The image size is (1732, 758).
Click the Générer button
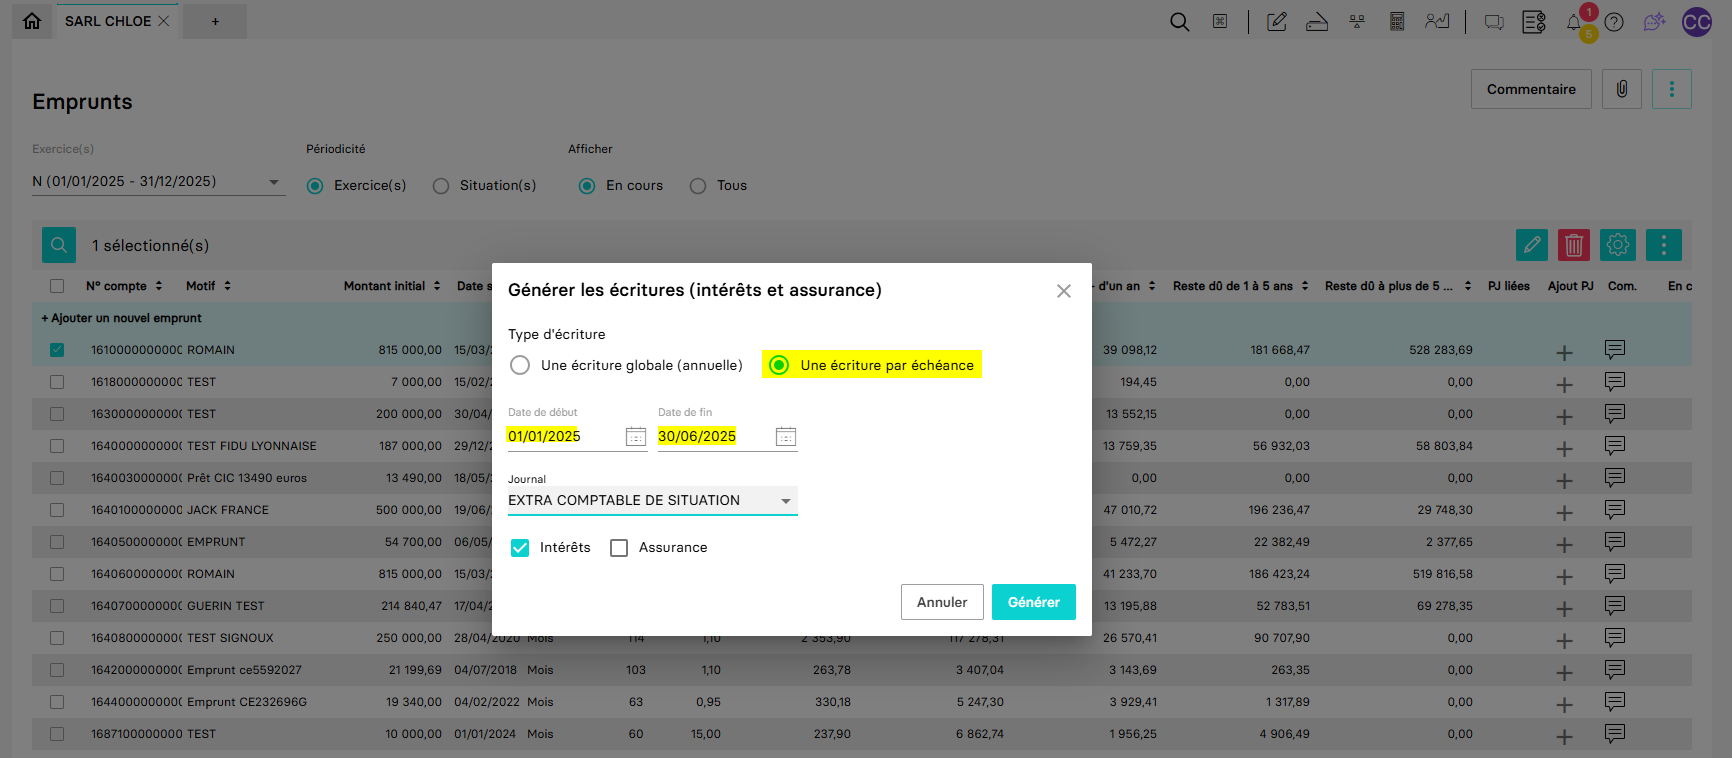(x=1033, y=602)
